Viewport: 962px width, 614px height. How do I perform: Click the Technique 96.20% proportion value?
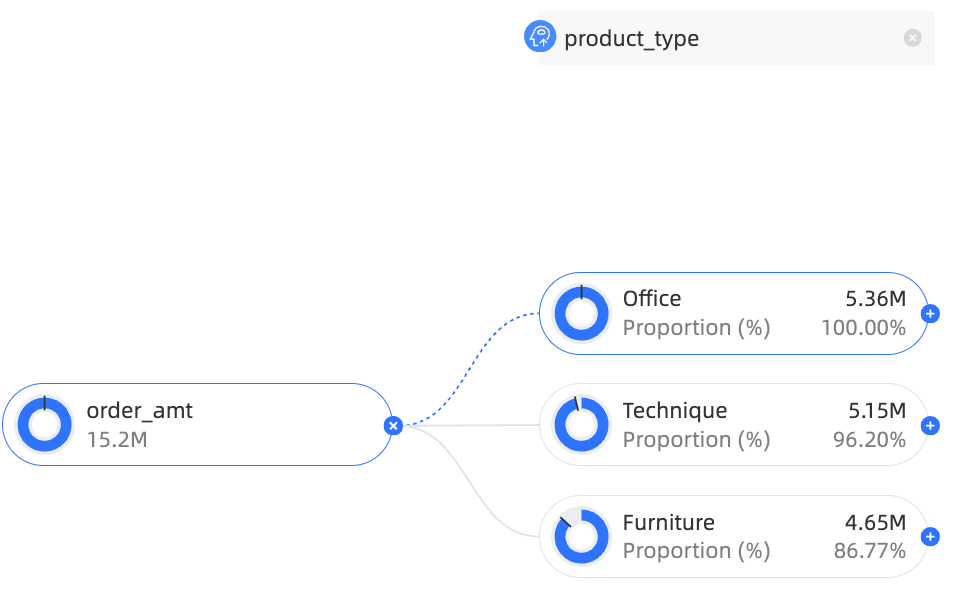(869, 440)
